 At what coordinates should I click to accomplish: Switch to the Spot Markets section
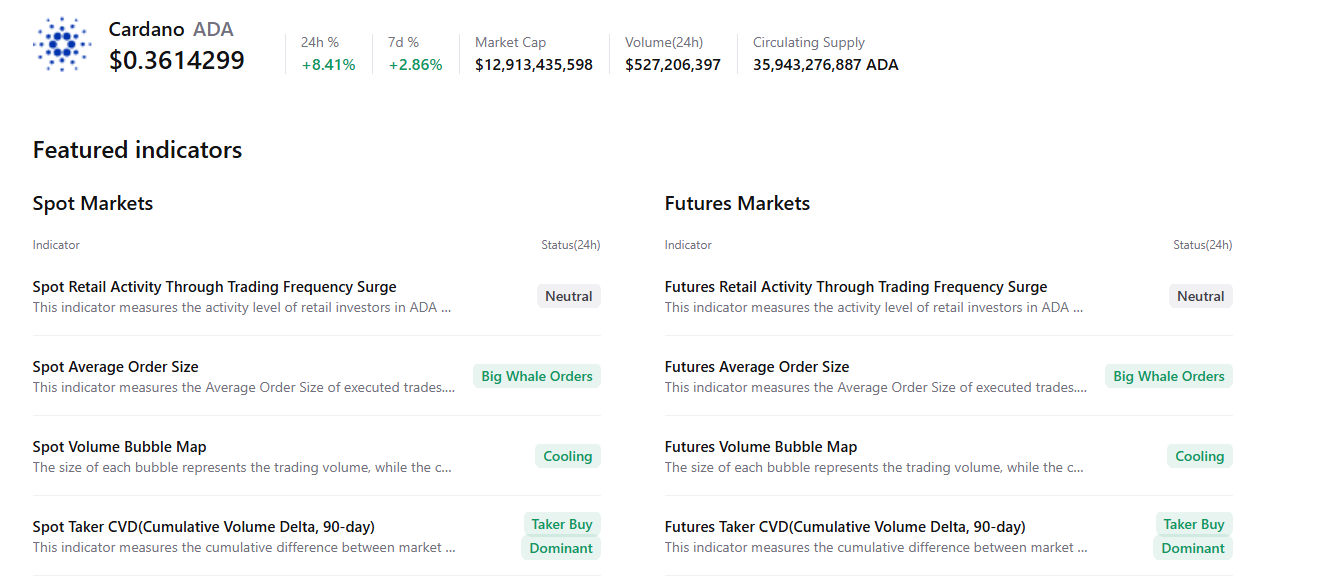click(x=92, y=203)
